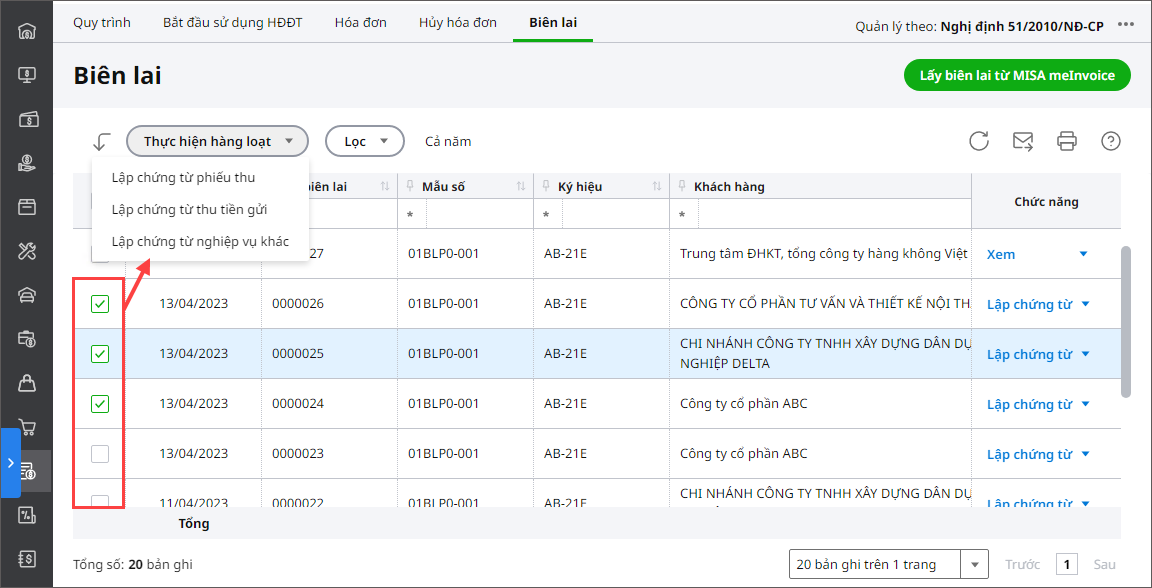Click the send email envelope icon

click(x=1023, y=141)
